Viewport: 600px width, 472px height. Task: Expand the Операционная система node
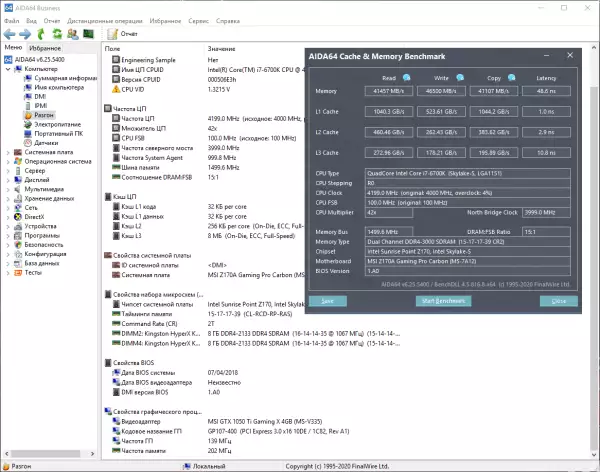pyautogui.click(x=8, y=162)
